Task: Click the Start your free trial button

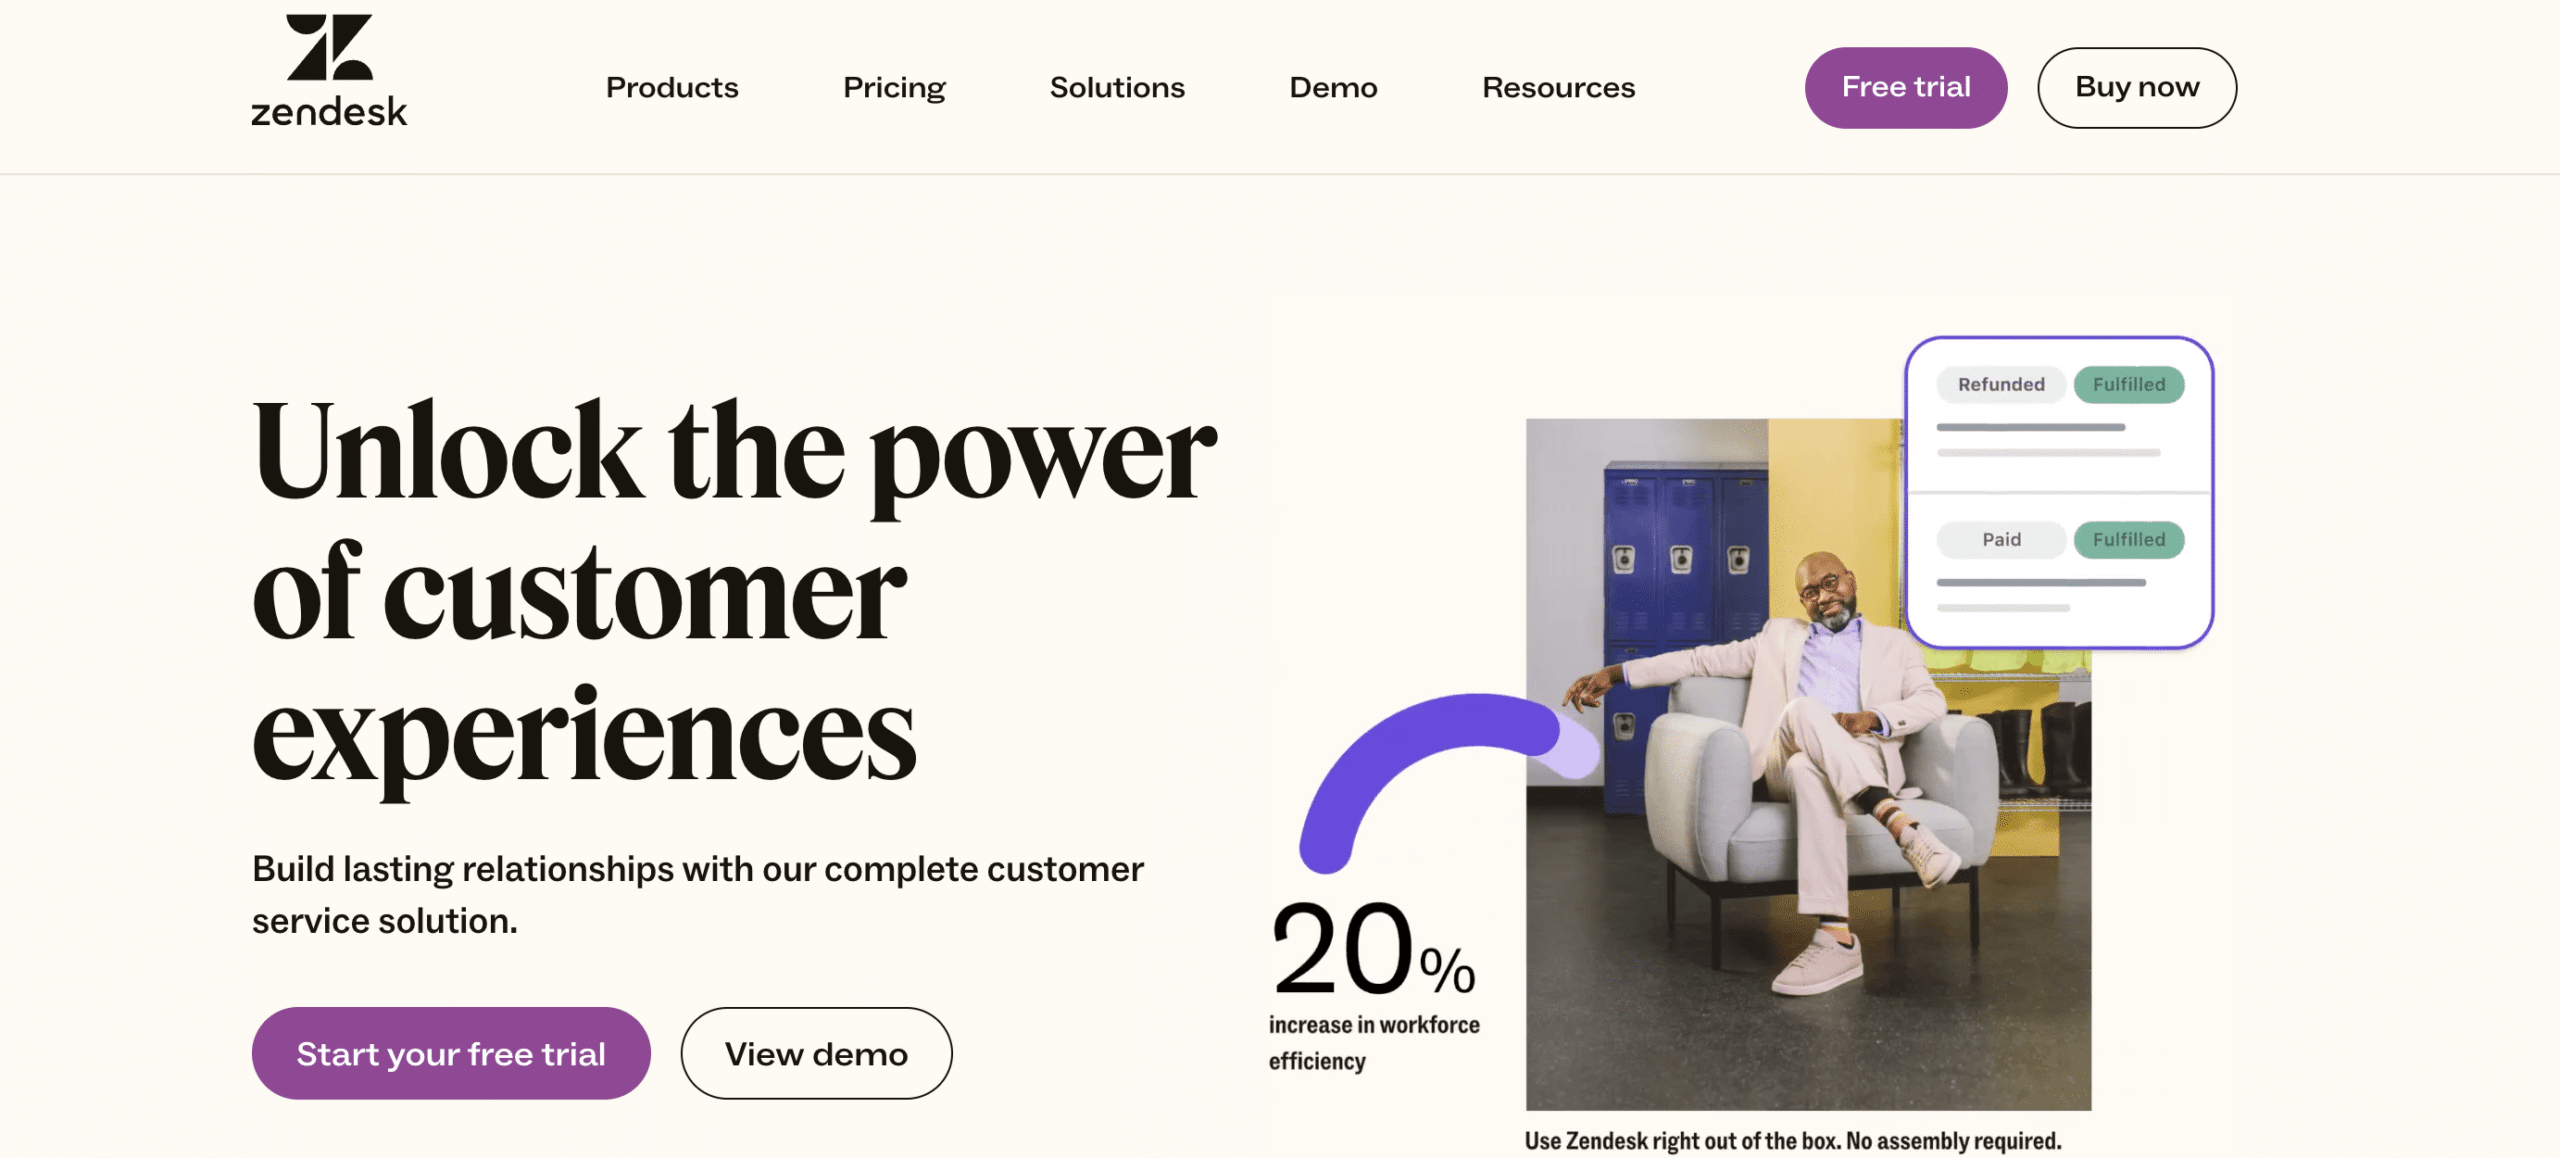Action: click(x=450, y=1052)
